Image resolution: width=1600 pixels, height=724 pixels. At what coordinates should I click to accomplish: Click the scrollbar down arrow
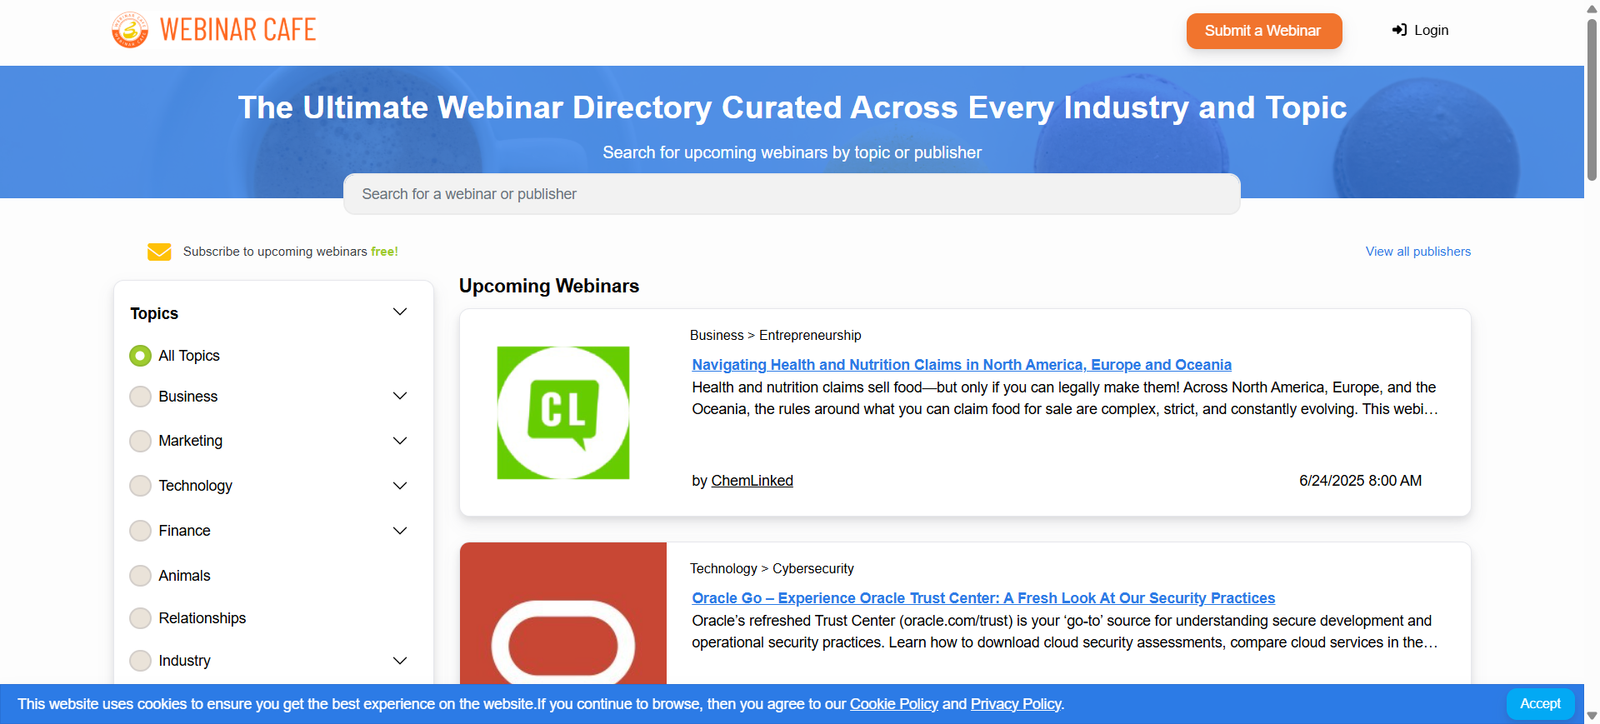point(1592,716)
